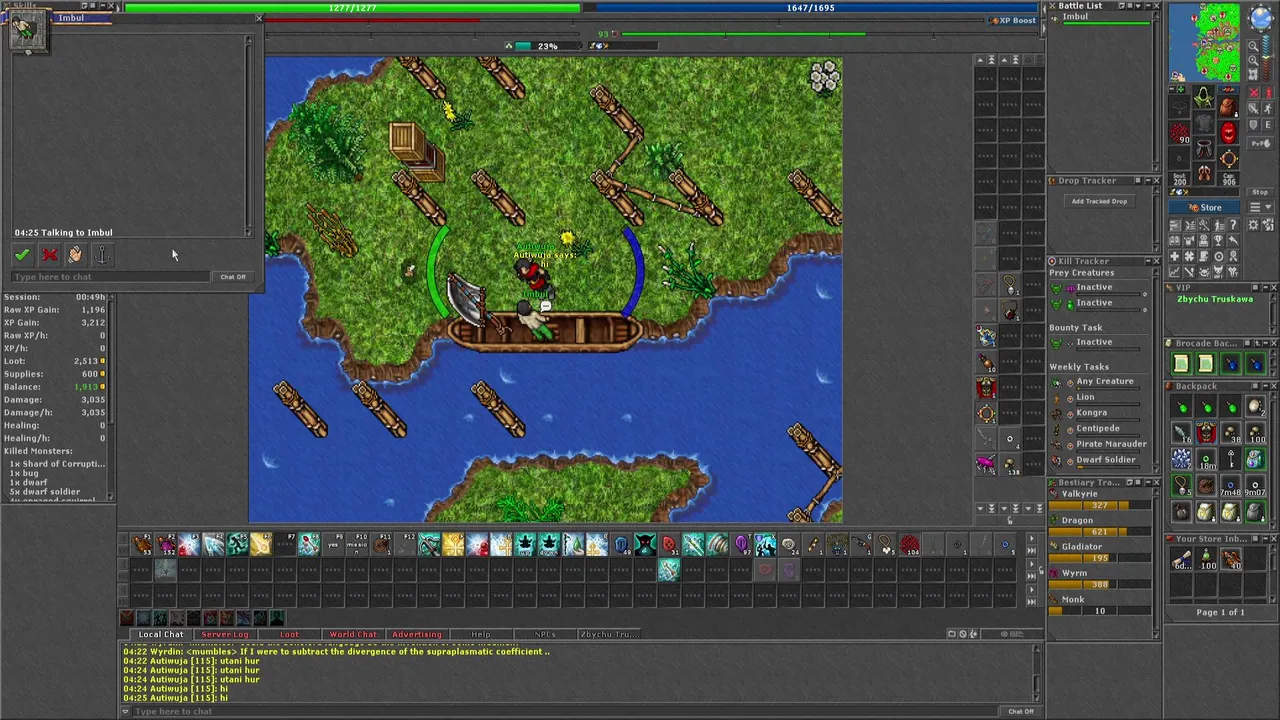Viewport: 1280px width, 720px height.
Task: Click the crystal cluster item in Backpack
Action: 1181,460
